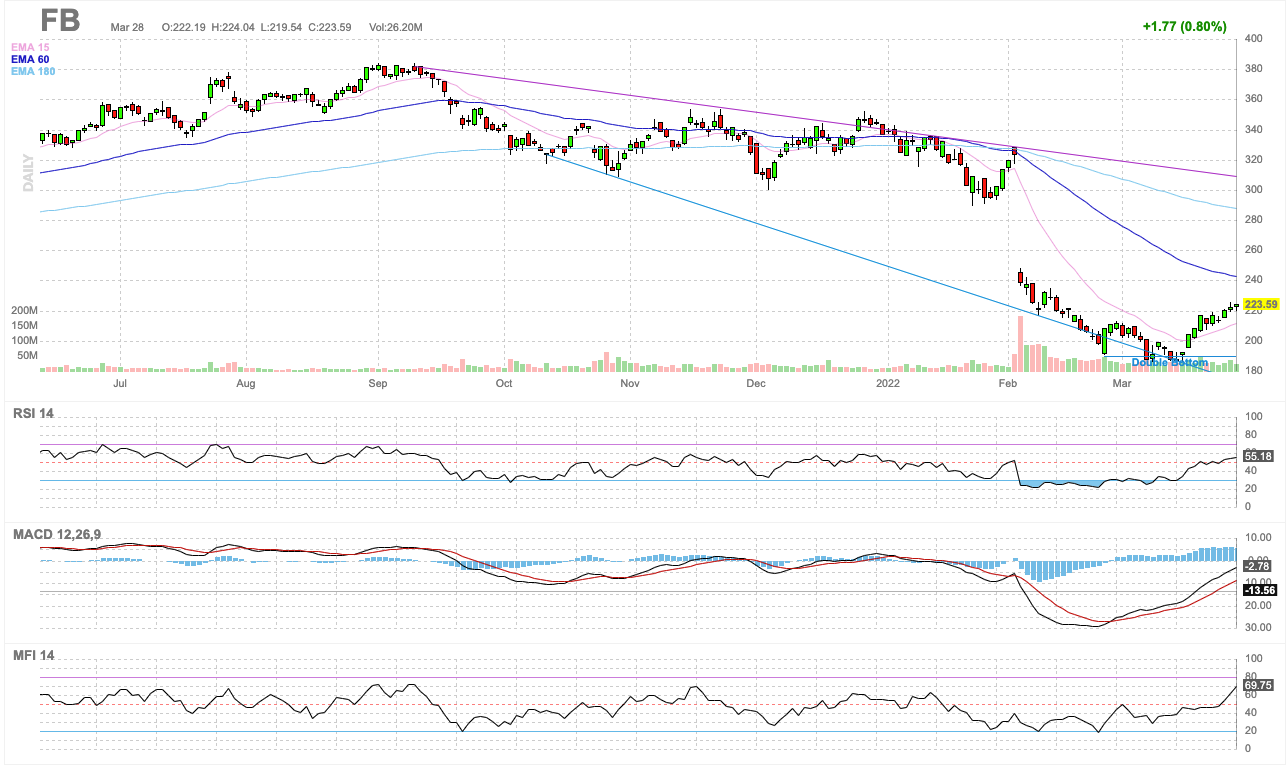Click the Double Bottom pattern label
Image resolution: width=1286 pixels, height=765 pixels.
pos(1169,362)
